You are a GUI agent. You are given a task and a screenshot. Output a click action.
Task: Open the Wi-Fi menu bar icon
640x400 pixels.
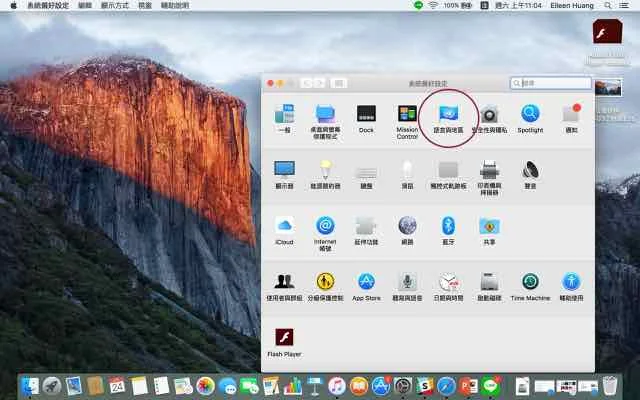click(433, 5)
